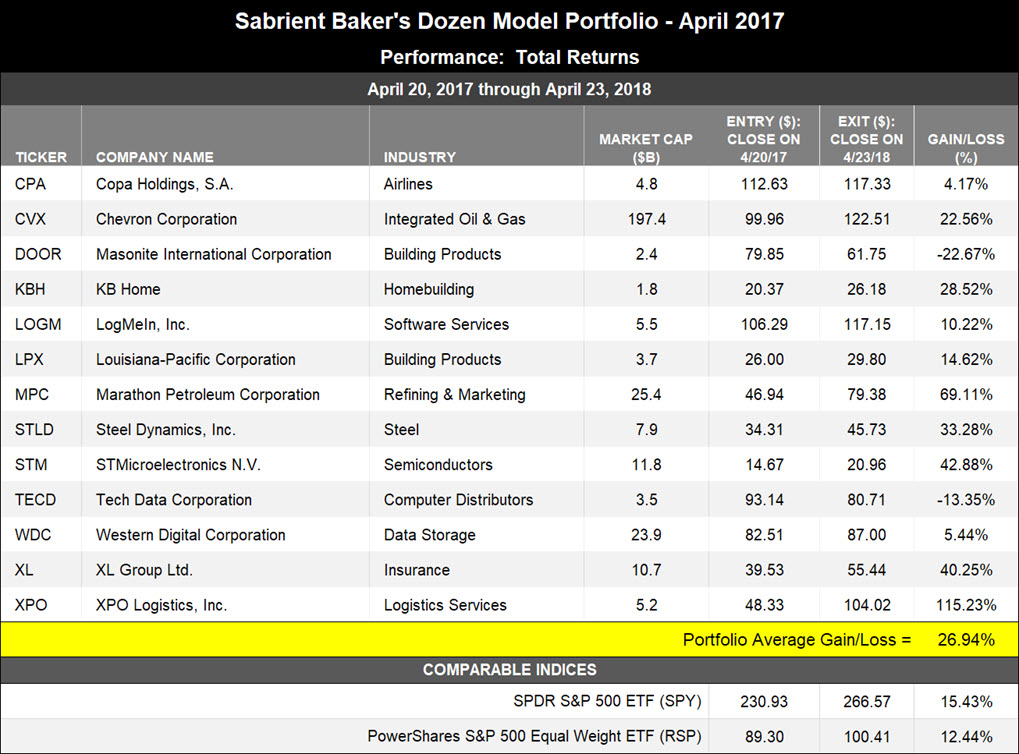Viewport: 1019px width, 754px height.
Task: Click the 26.94% portfolio average
Action: (966, 640)
